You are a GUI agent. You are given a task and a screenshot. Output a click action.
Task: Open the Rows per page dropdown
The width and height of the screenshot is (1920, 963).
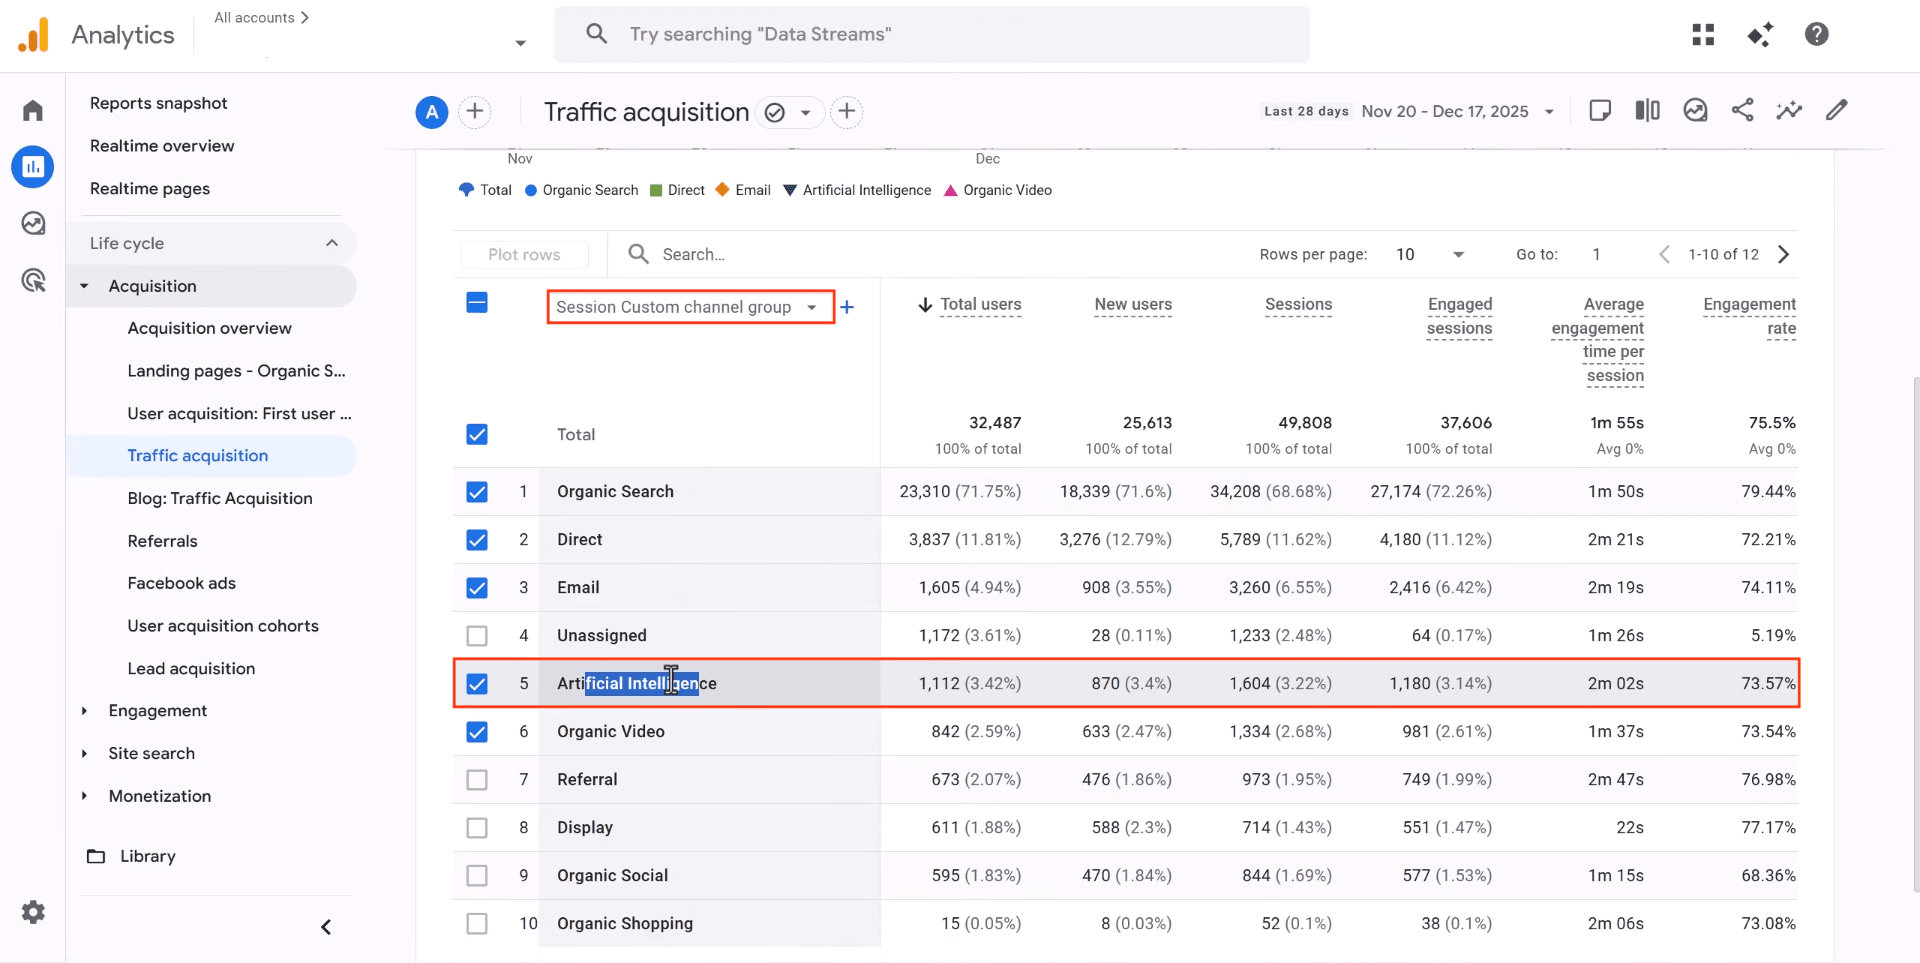click(x=1430, y=254)
